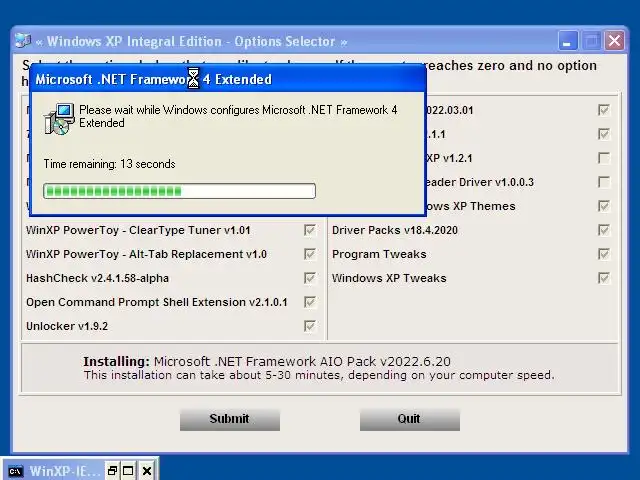Minimize the Options Selector window
The width and height of the screenshot is (640, 480).
point(567,41)
